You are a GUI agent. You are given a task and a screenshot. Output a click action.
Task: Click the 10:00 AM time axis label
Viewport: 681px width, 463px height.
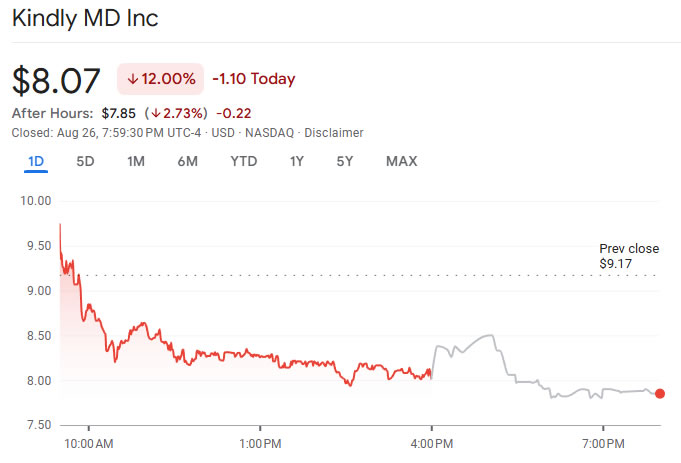click(x=88, y=441)
